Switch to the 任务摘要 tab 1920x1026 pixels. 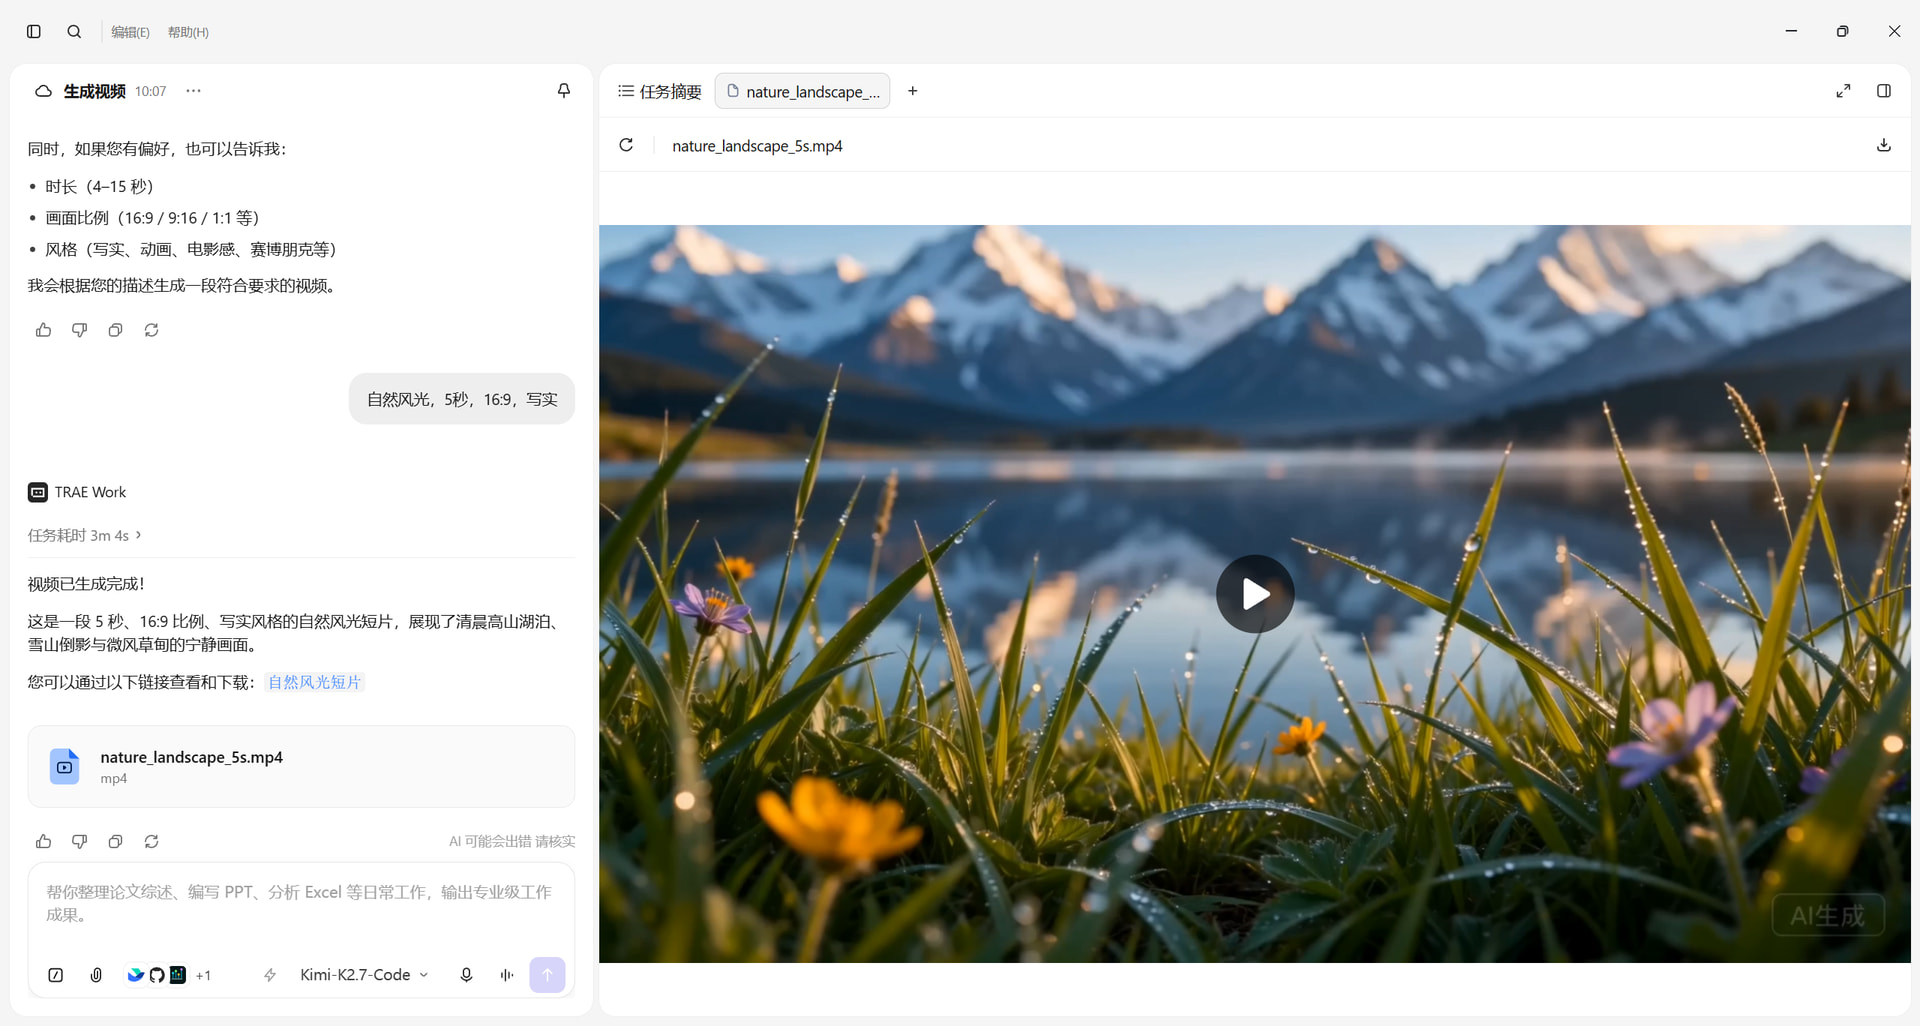pos(660,91)
